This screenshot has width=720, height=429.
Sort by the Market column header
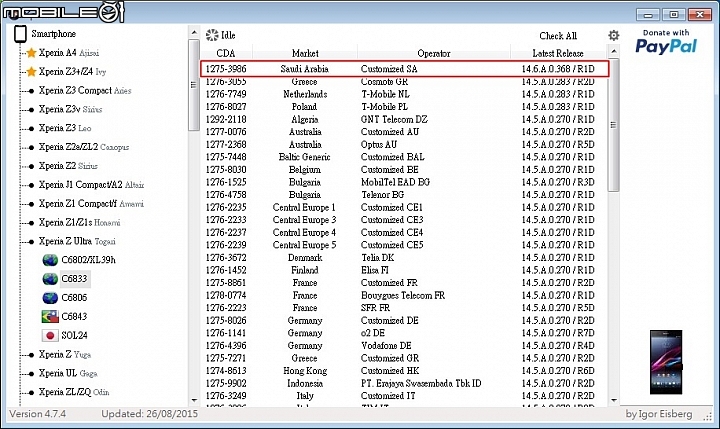(x=305, y=53)
